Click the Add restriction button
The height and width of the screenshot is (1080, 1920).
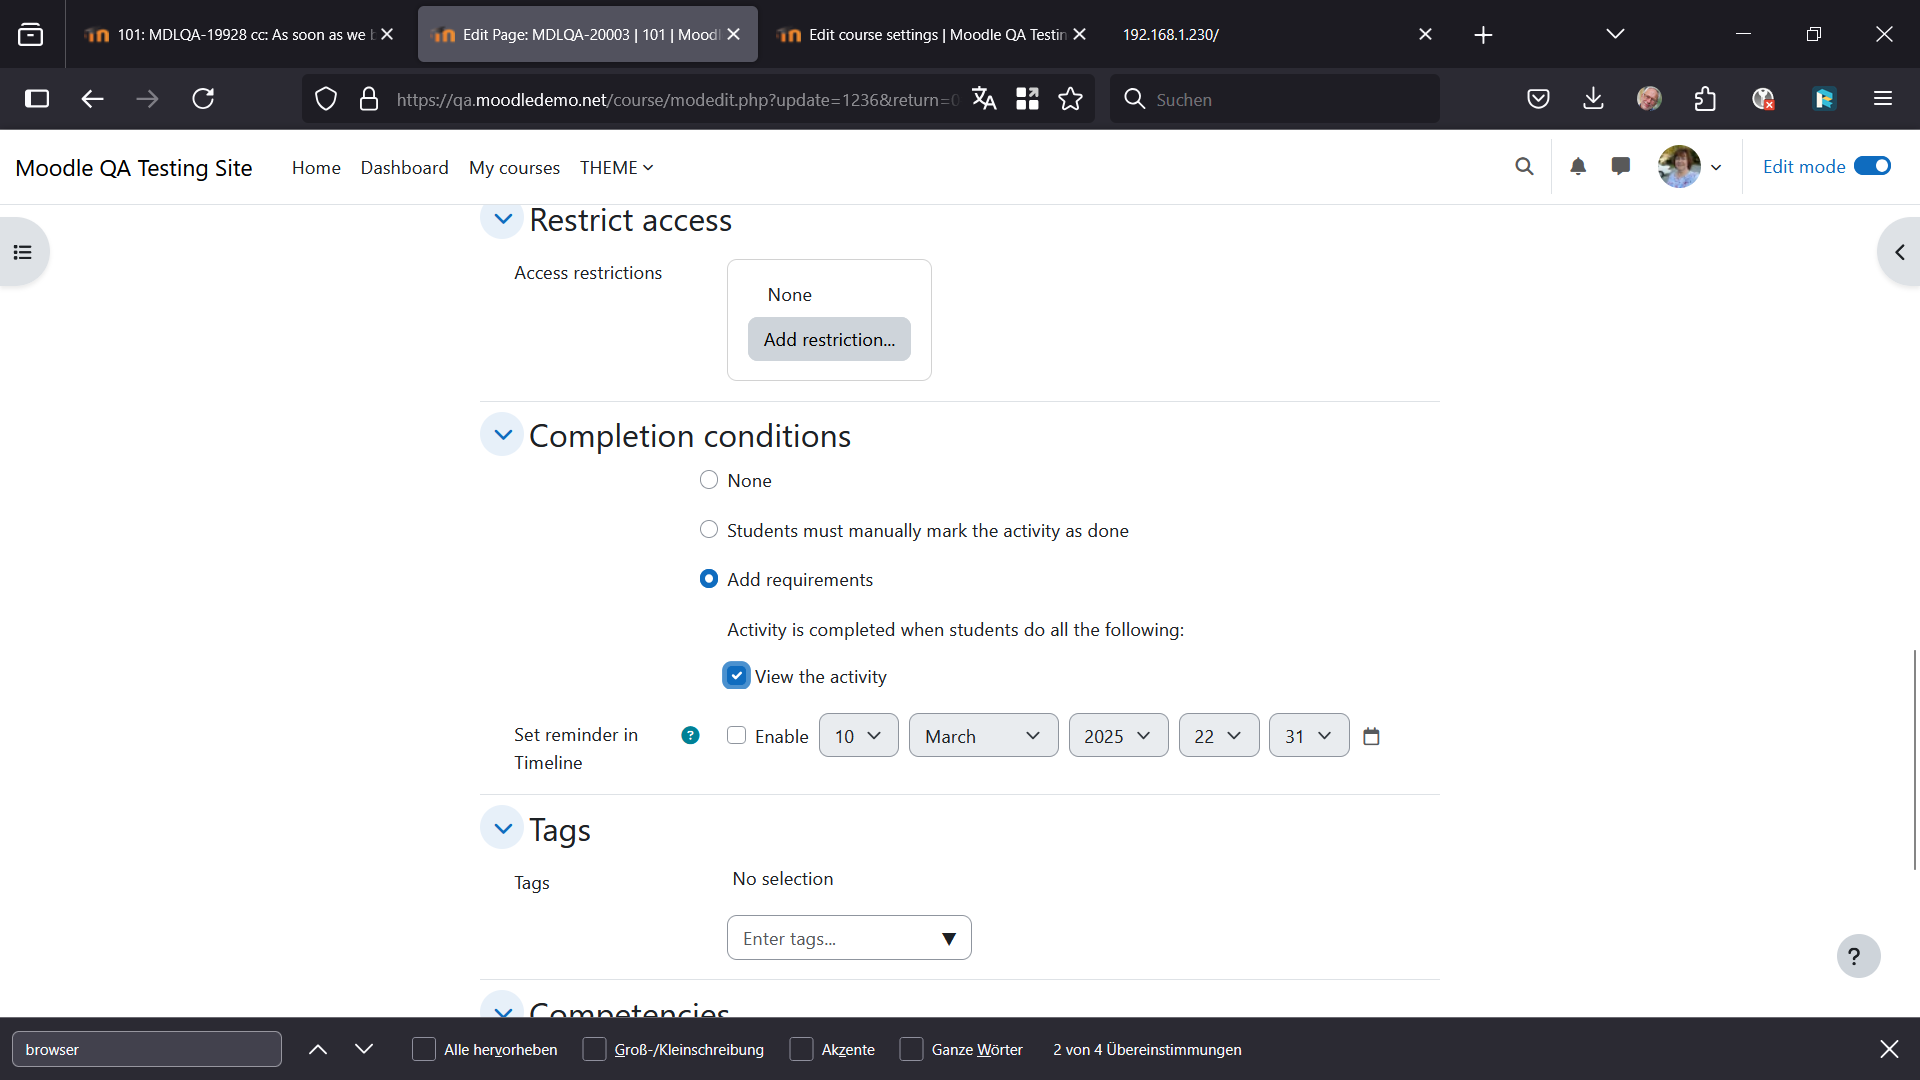pos(829,340)
